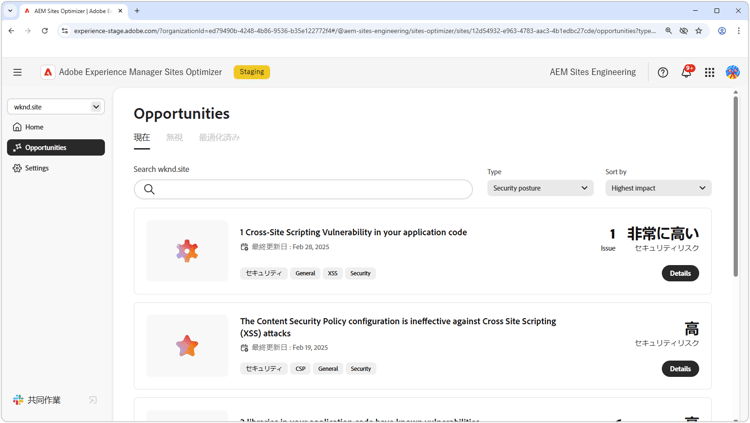Click the 非常に高い risk label
This screenshot has width=750, height=423.
[663, 234]
